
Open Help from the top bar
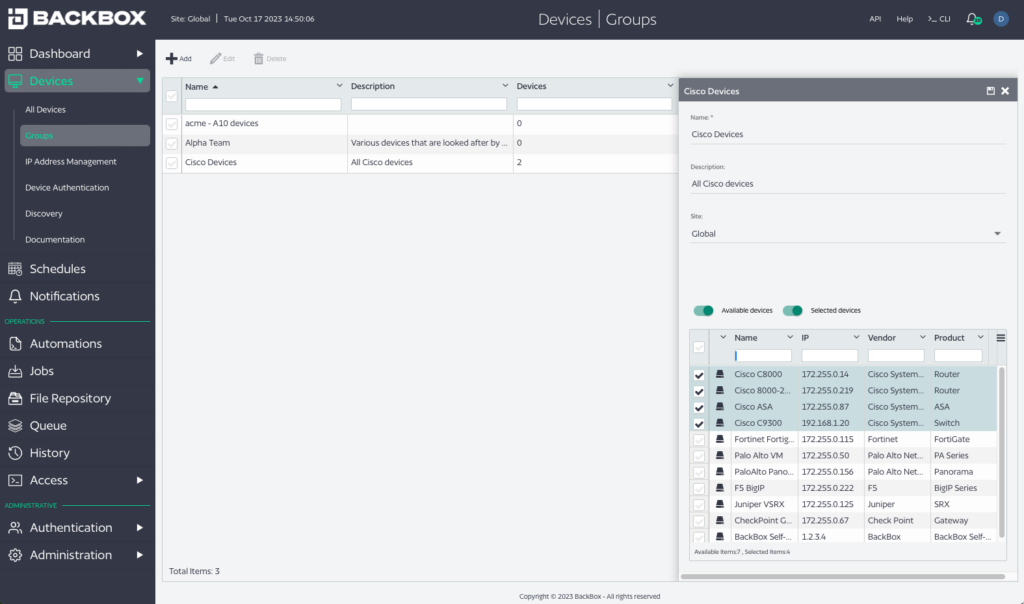click(x=904, y=18)
